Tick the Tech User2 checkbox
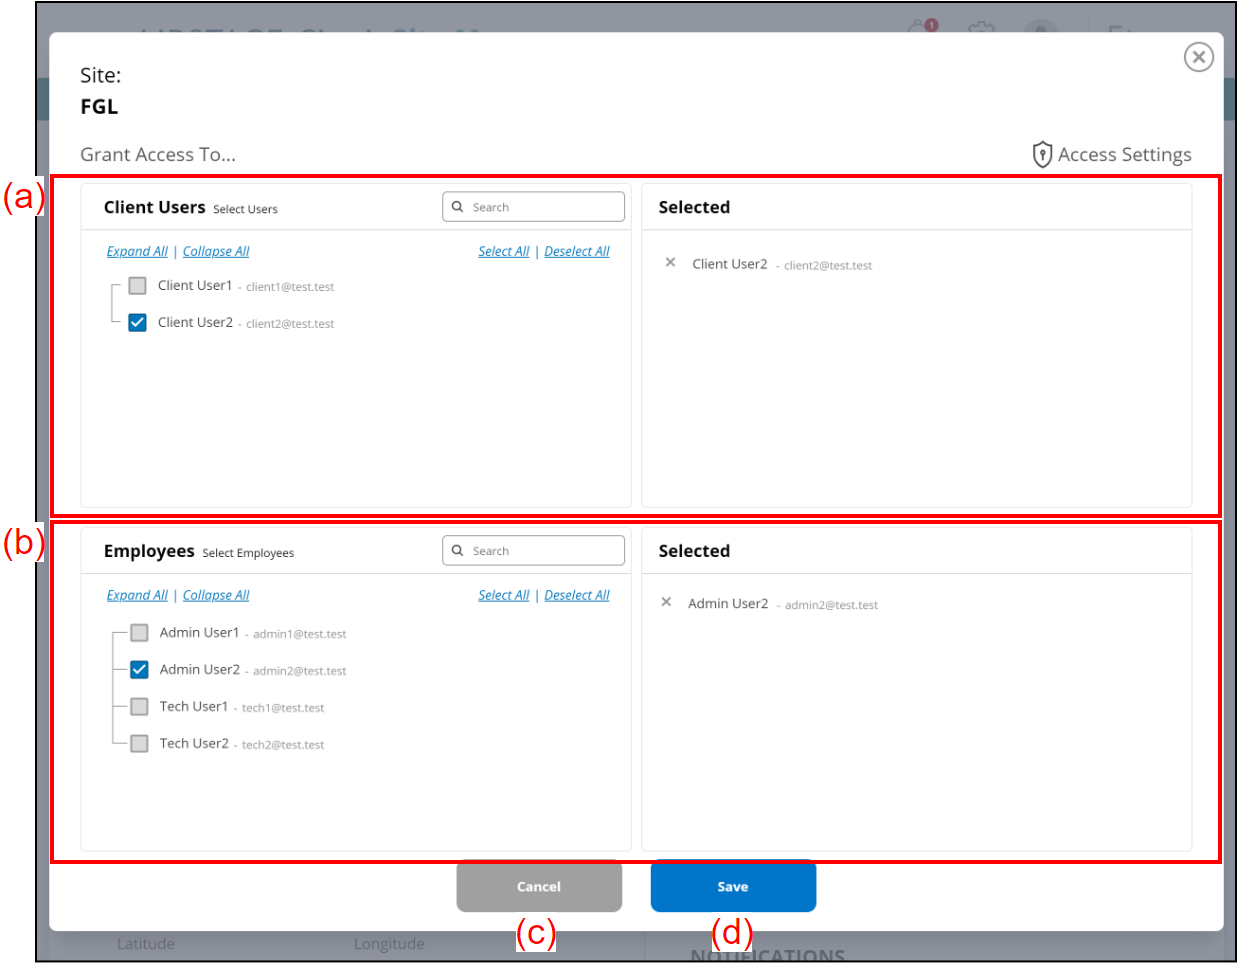This screenshot has height=965, width=1239. pyautogui.click(x=140, y=744)
